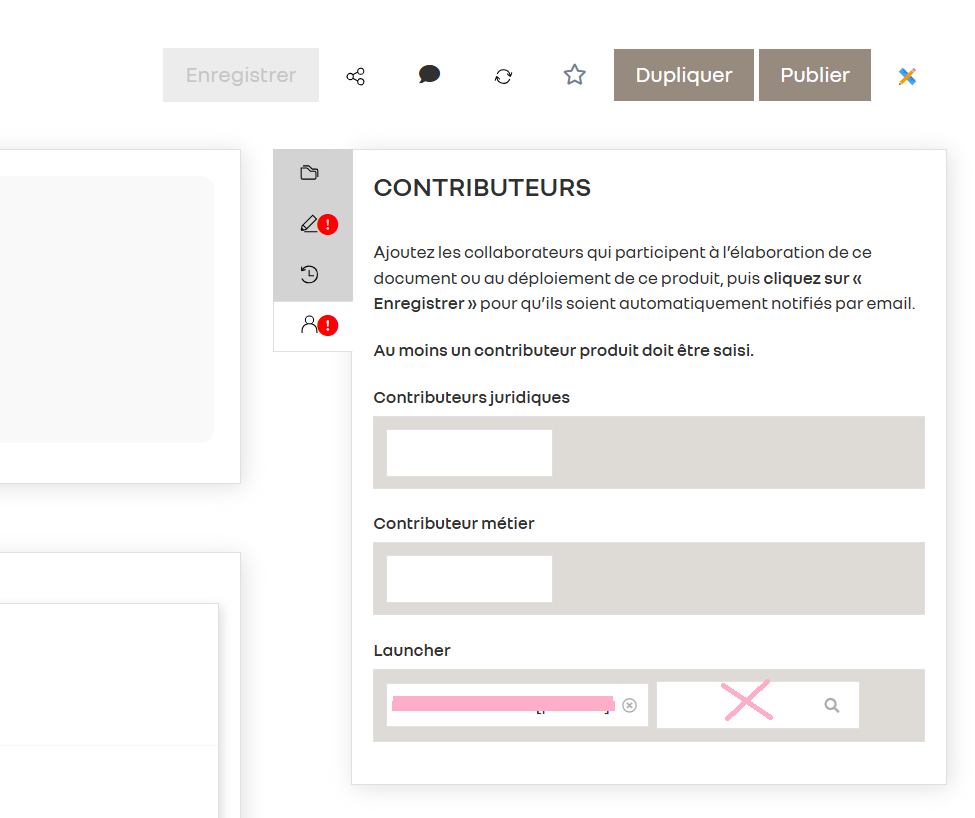975x818 pixels.
Task: Click the refresh arrows icon
Action: pos(503,76)
